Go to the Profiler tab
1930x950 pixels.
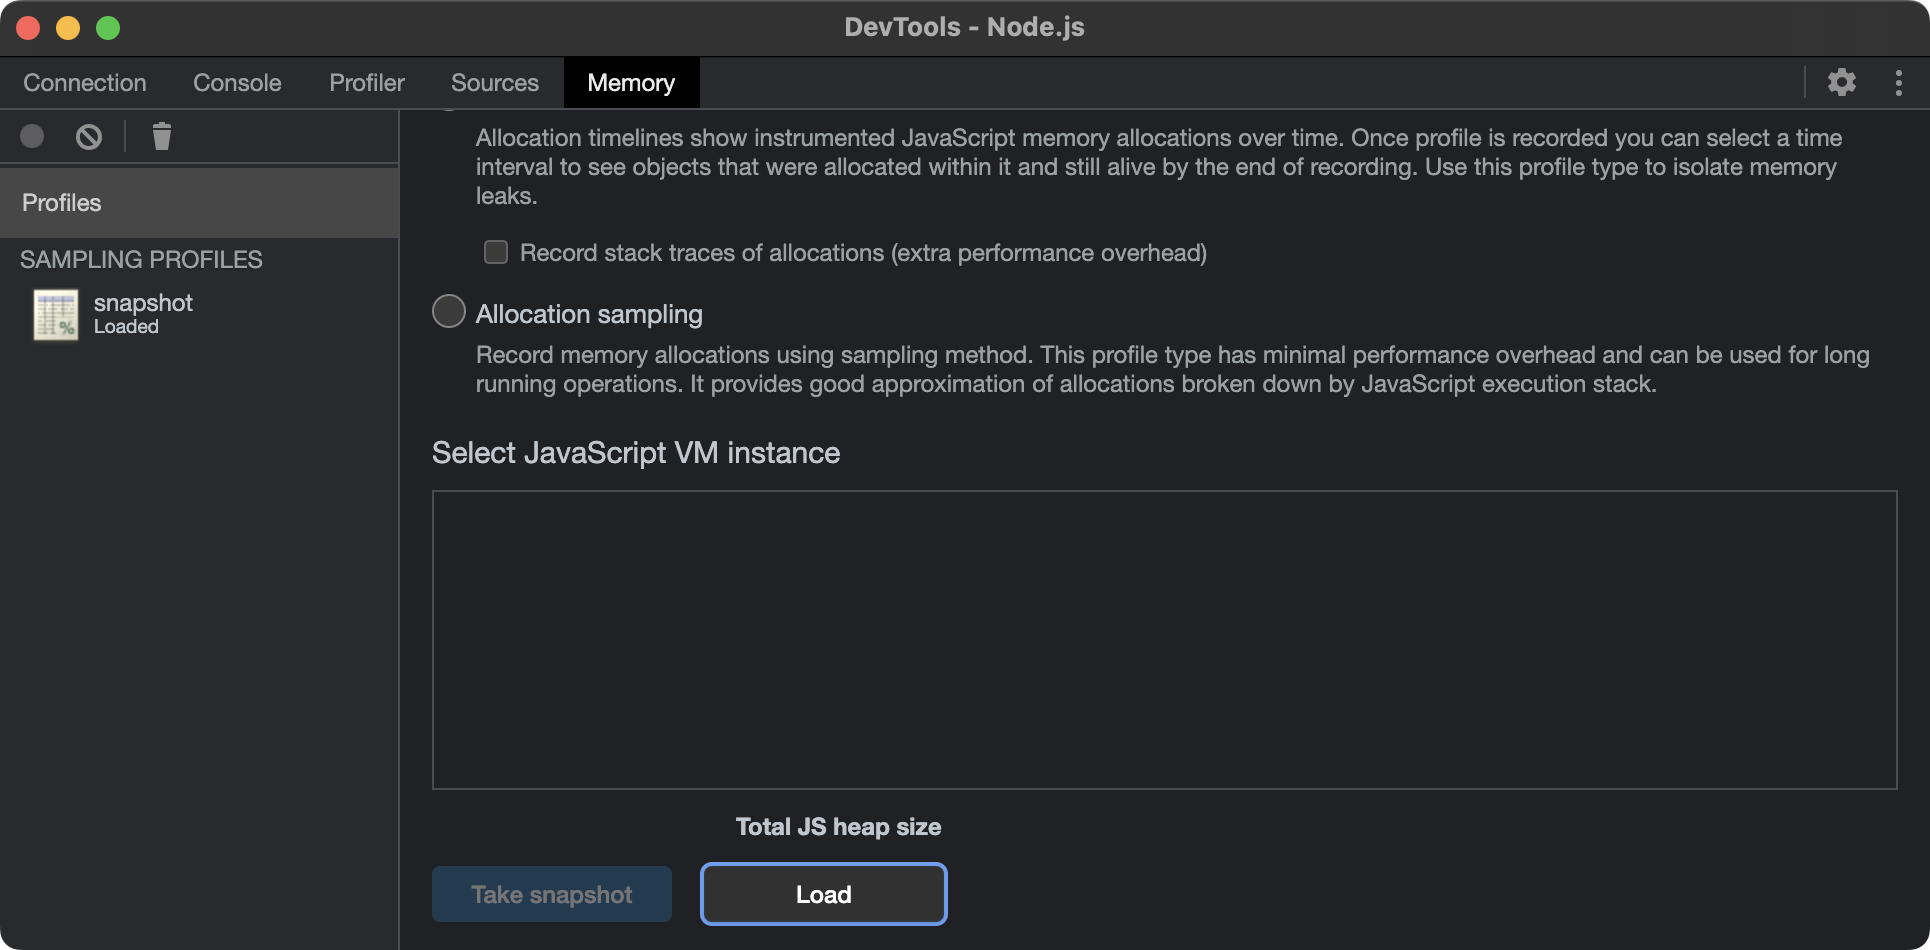(367, 83)
